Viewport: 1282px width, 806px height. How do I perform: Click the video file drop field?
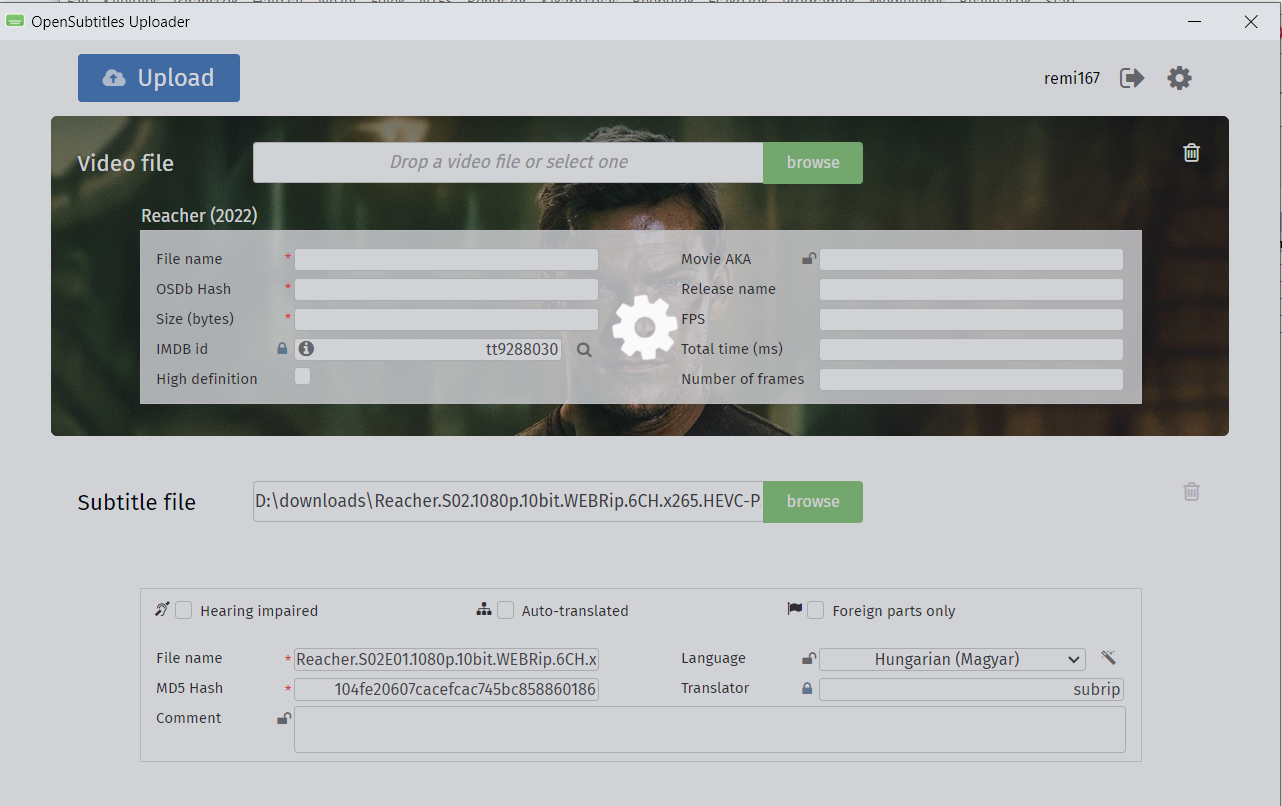pos(508,162)
